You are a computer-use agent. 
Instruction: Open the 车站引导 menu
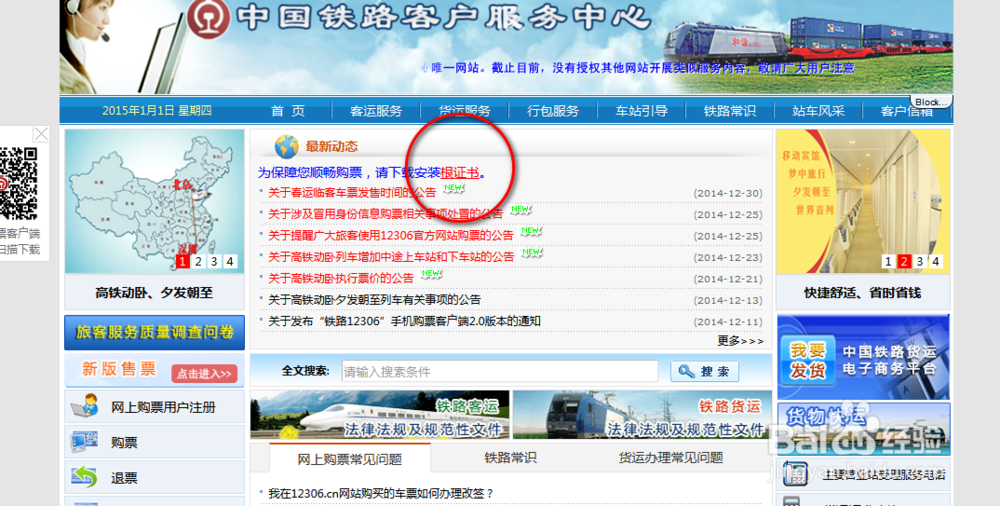coord(641,110)
